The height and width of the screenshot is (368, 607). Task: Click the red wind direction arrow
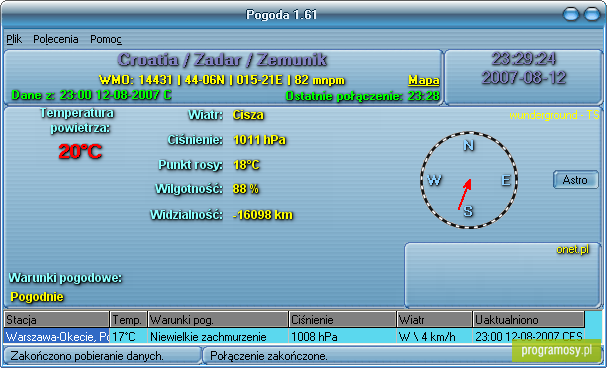pyautogui.click(x=465, y=194)
